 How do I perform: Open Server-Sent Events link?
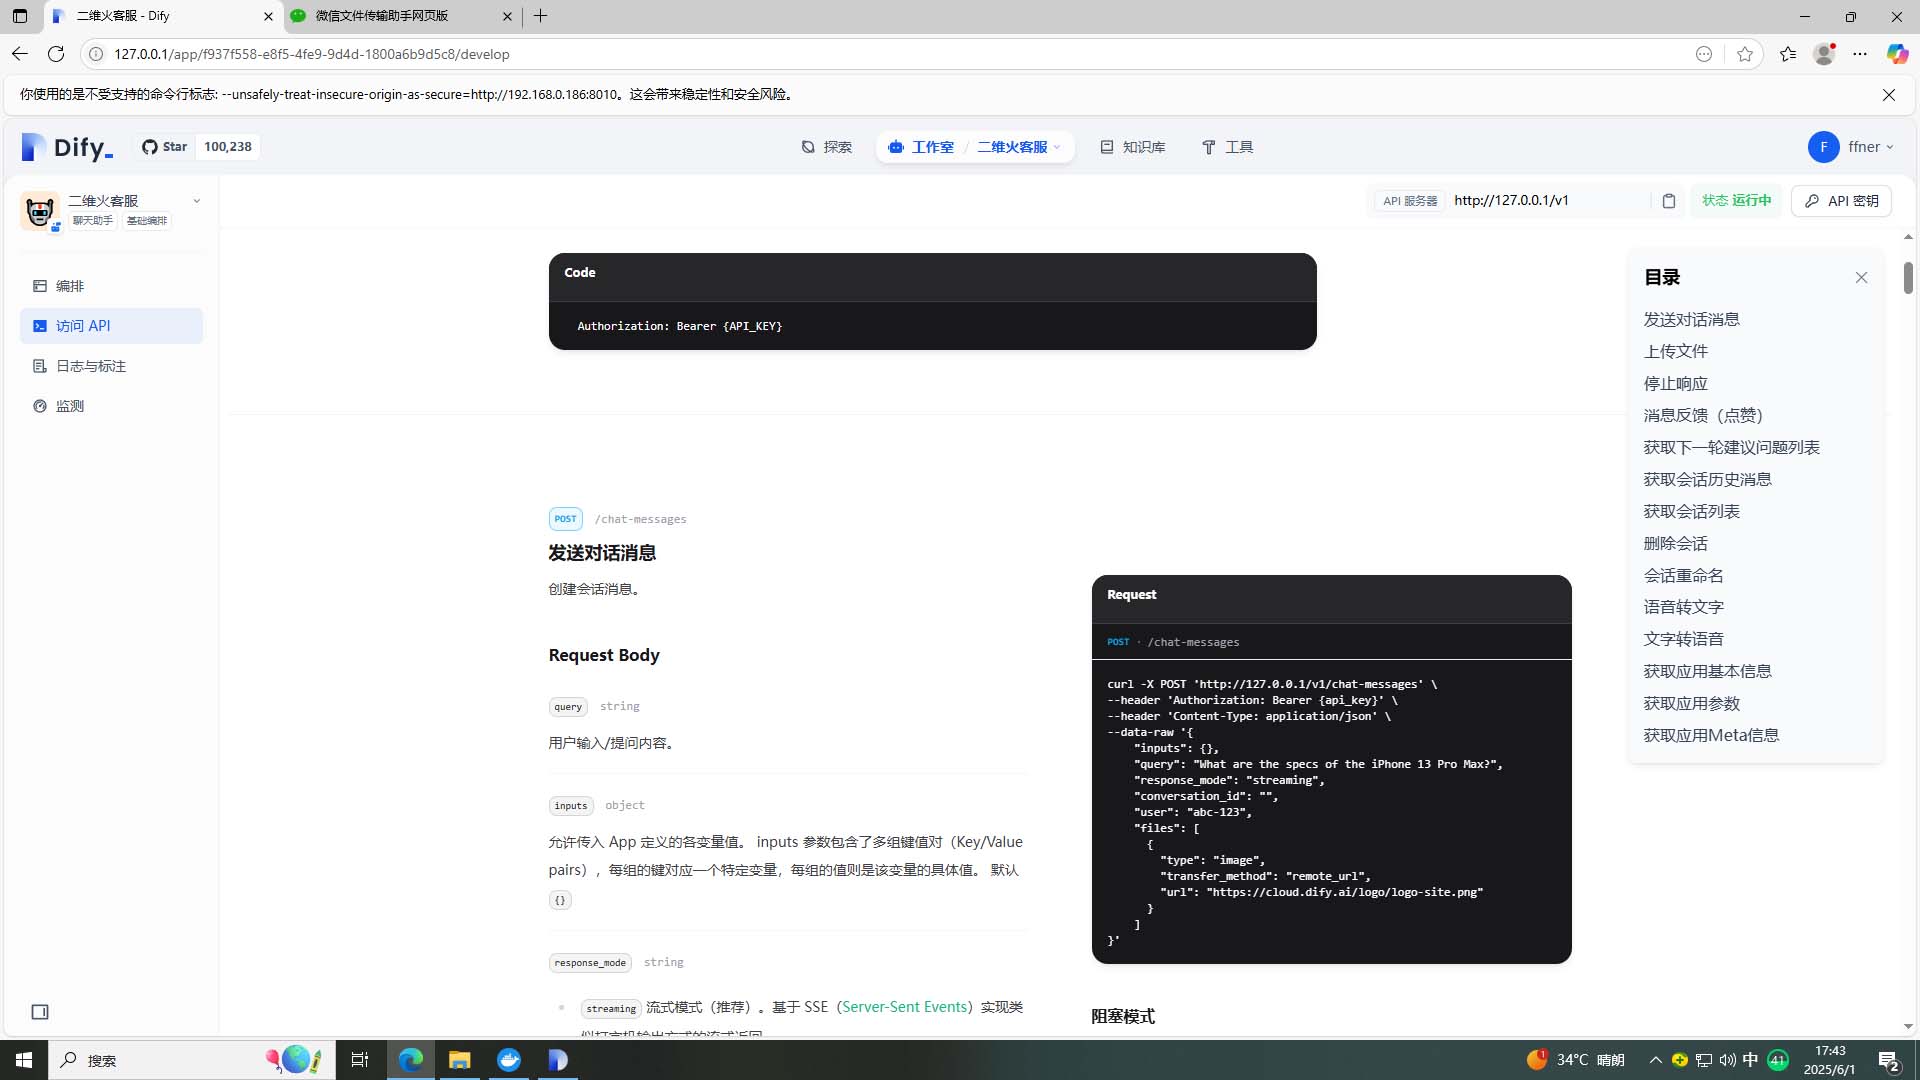coord(904,1007)
